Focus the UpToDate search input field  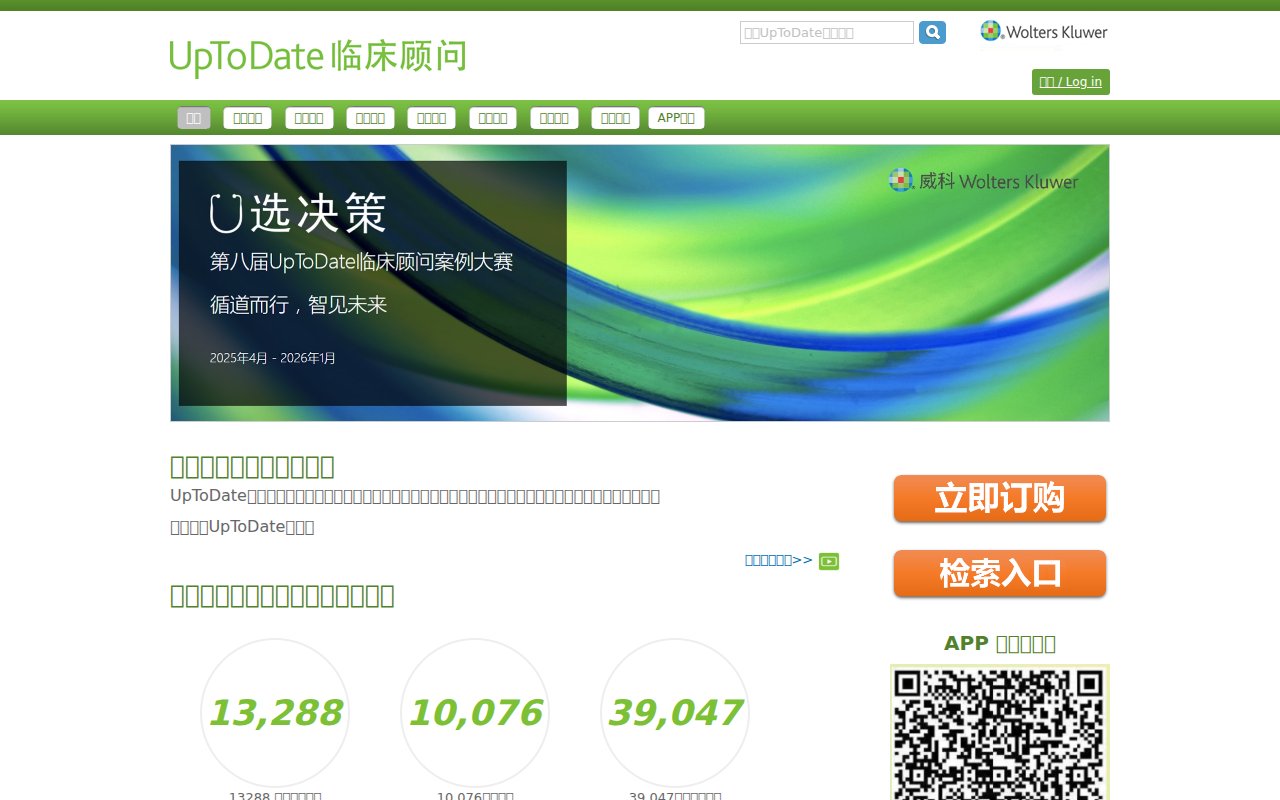coord(827,33)
